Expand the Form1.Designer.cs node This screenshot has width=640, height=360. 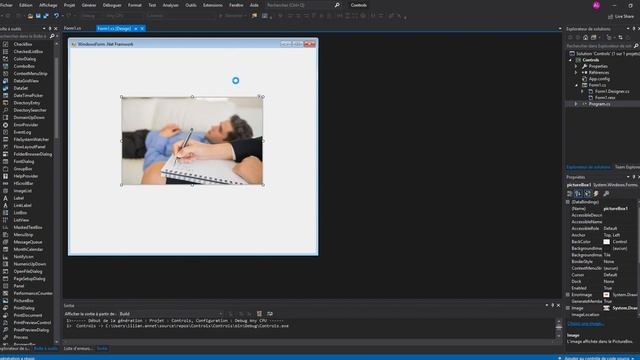click(582, 91)
